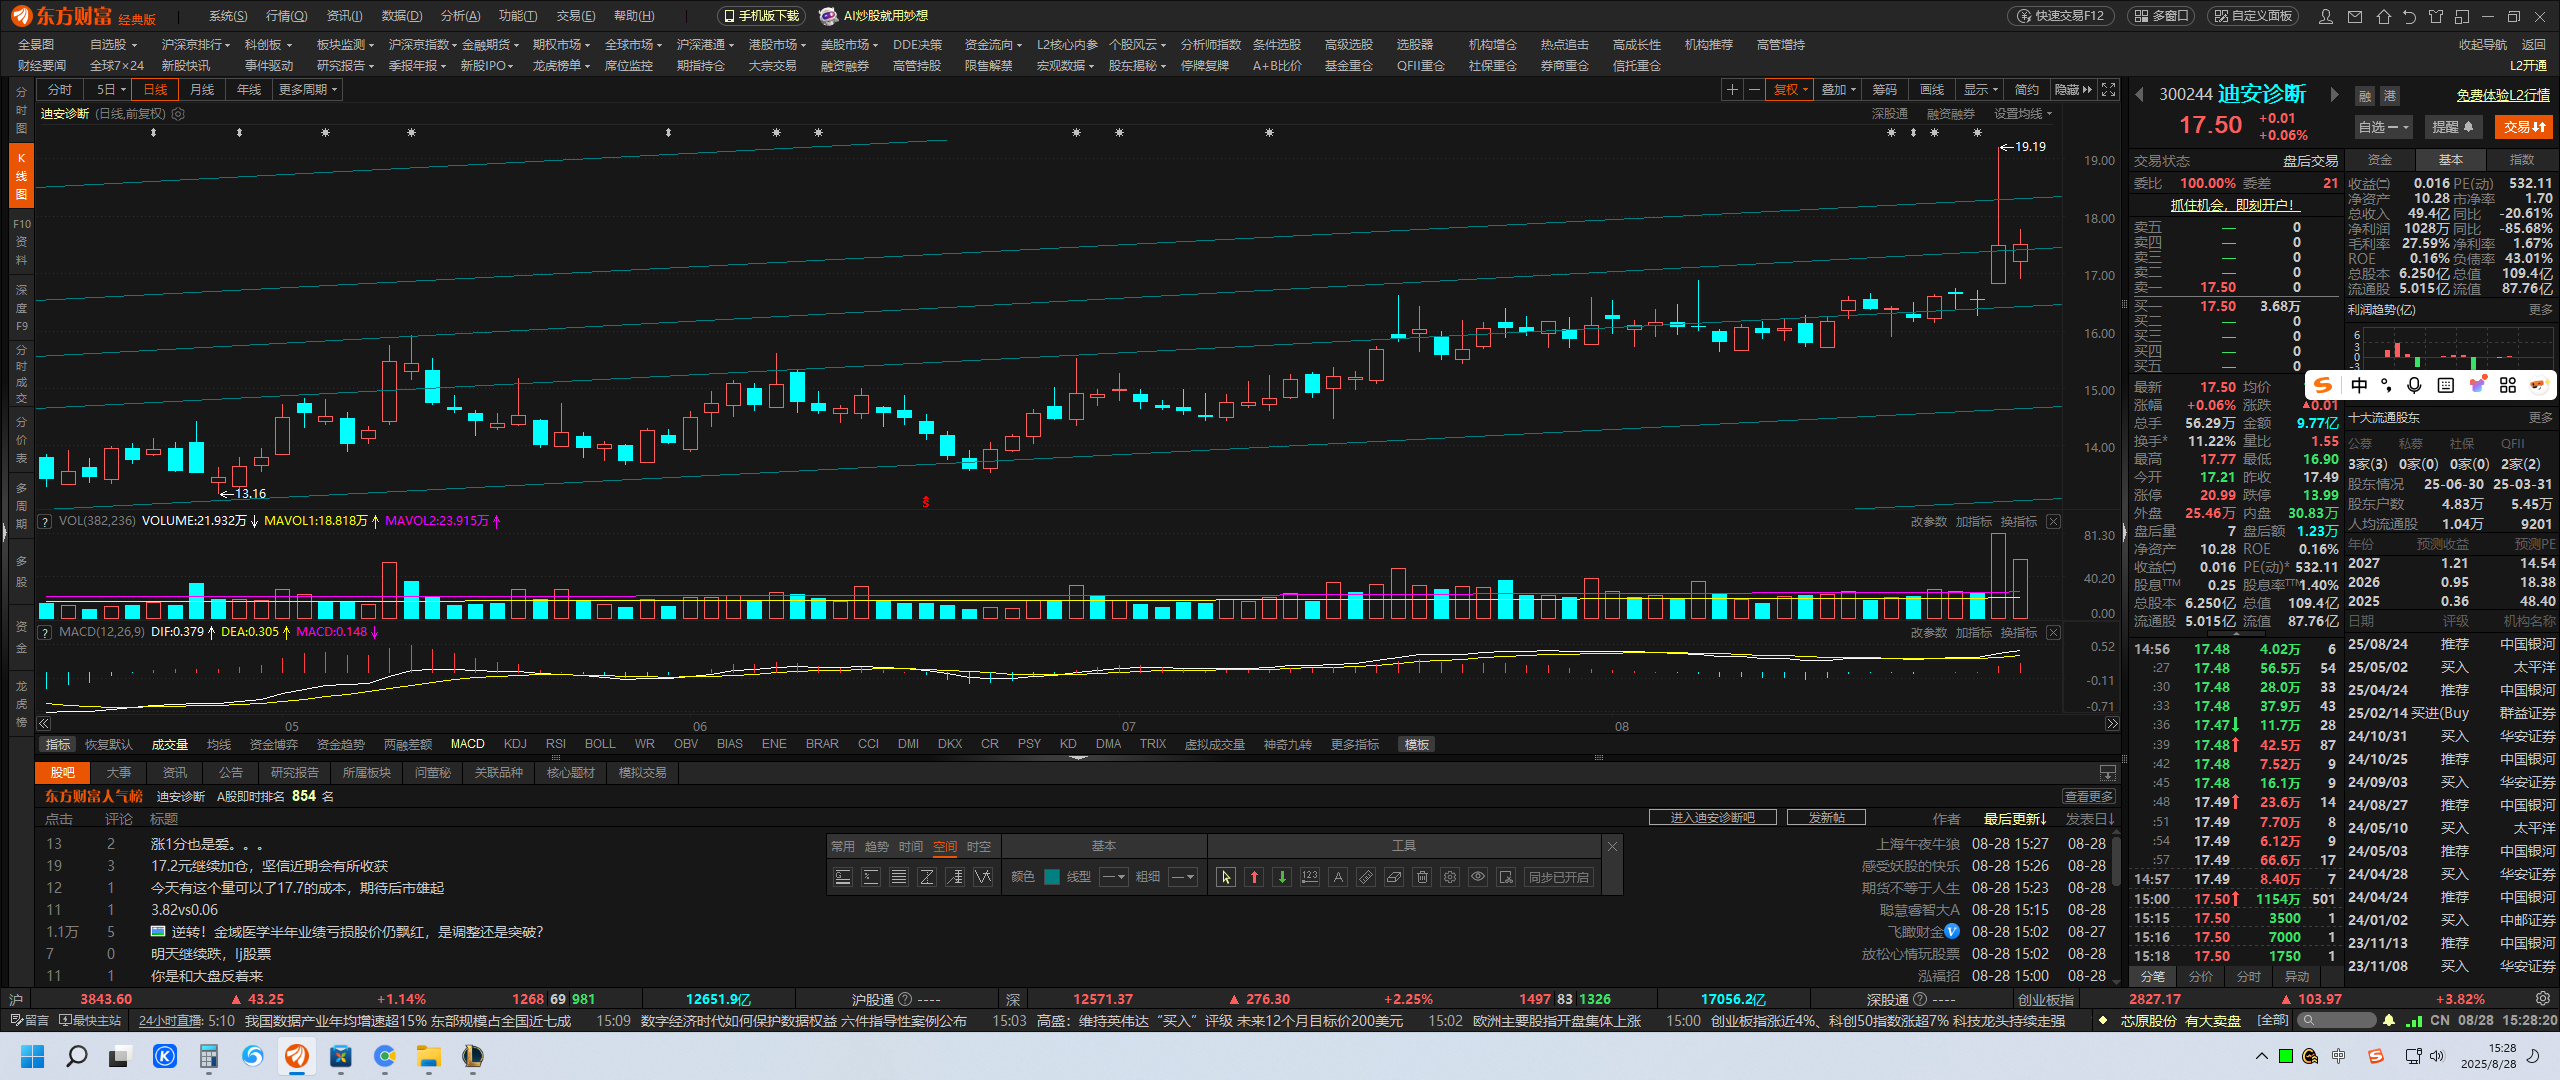Toggle 筹码 chip distribution panel
This screenshot has width=2560, height=1080.
tap(1885, 90)
